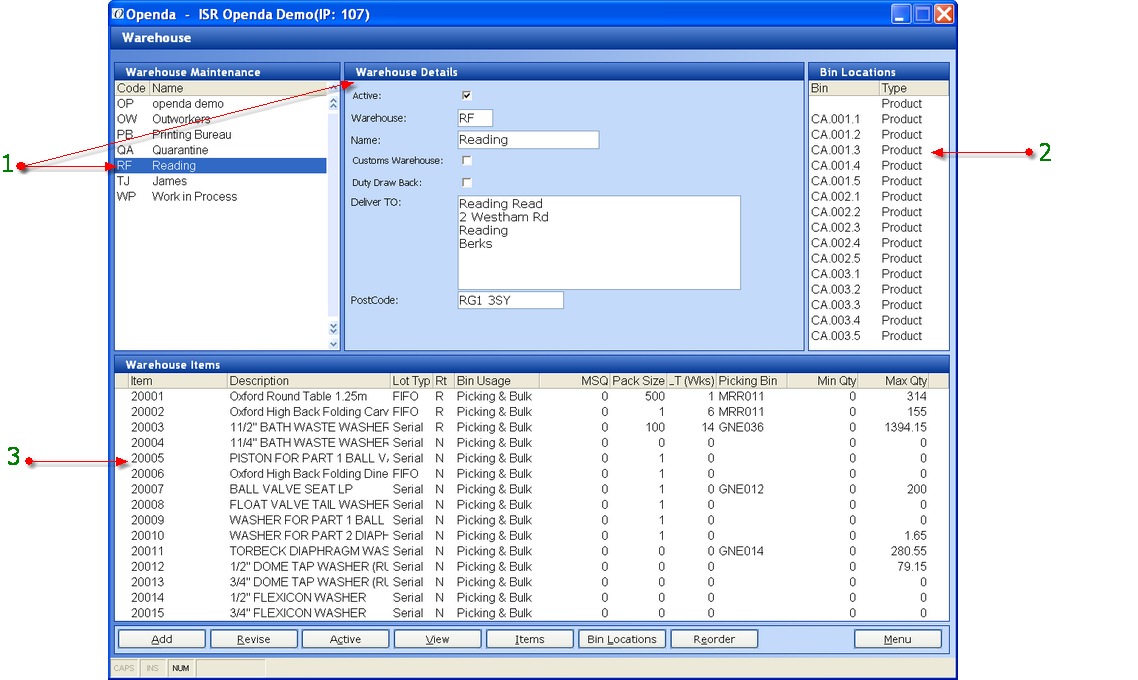Select item 20008 FLOAT VALVE TAIL WASHER
Image resolution: width=1138 pixels, height=680 pixels.
tap(530, 504)
